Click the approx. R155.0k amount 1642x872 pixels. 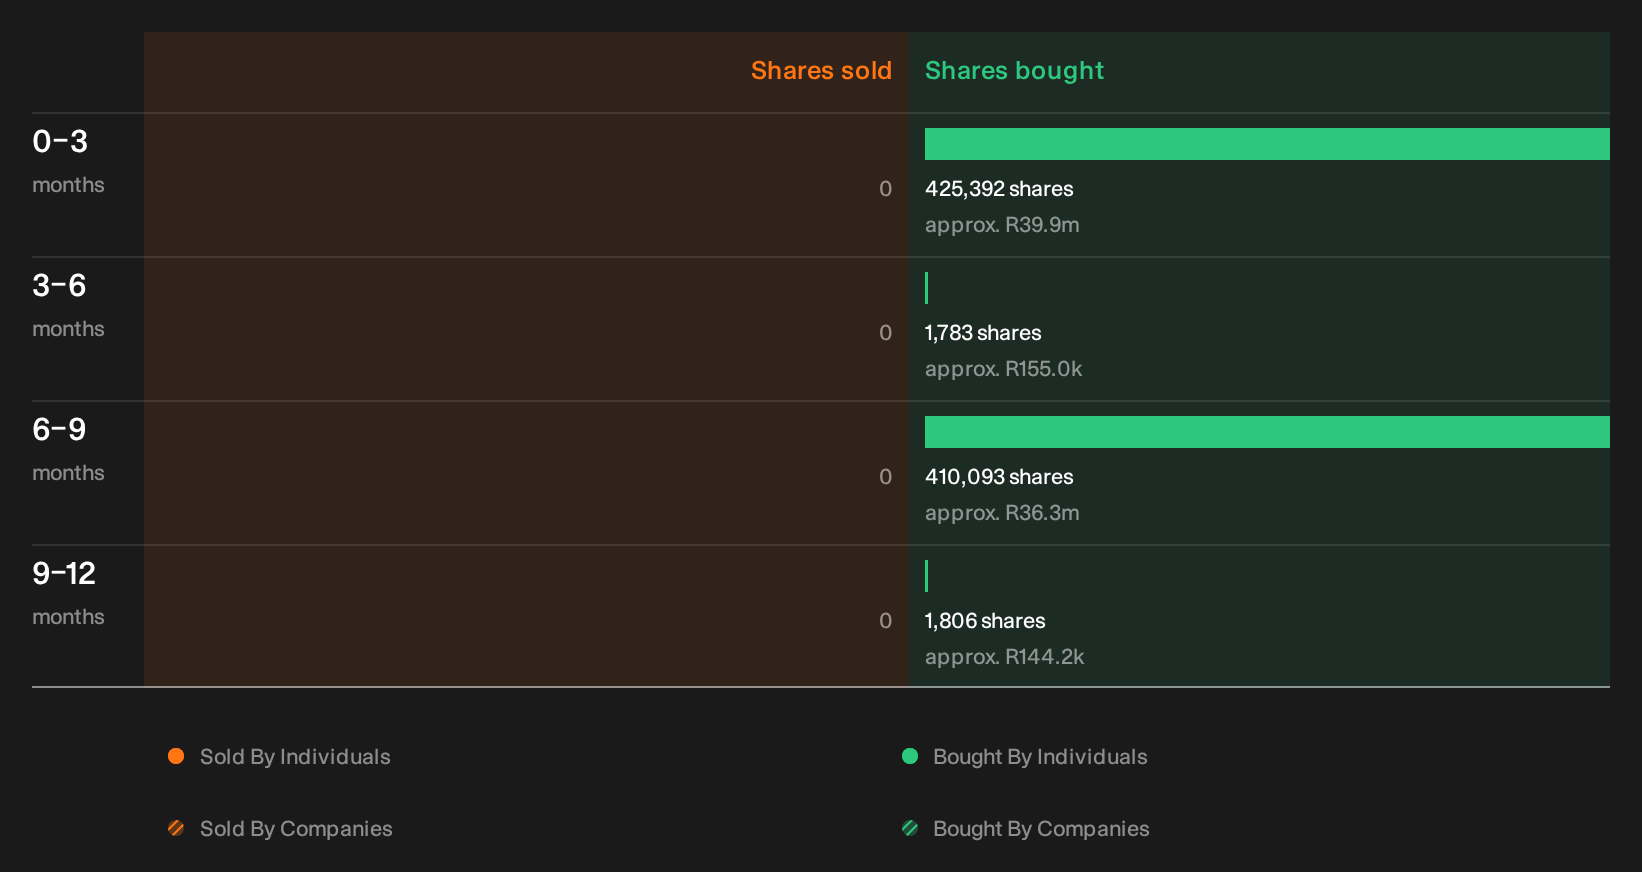1003,369
